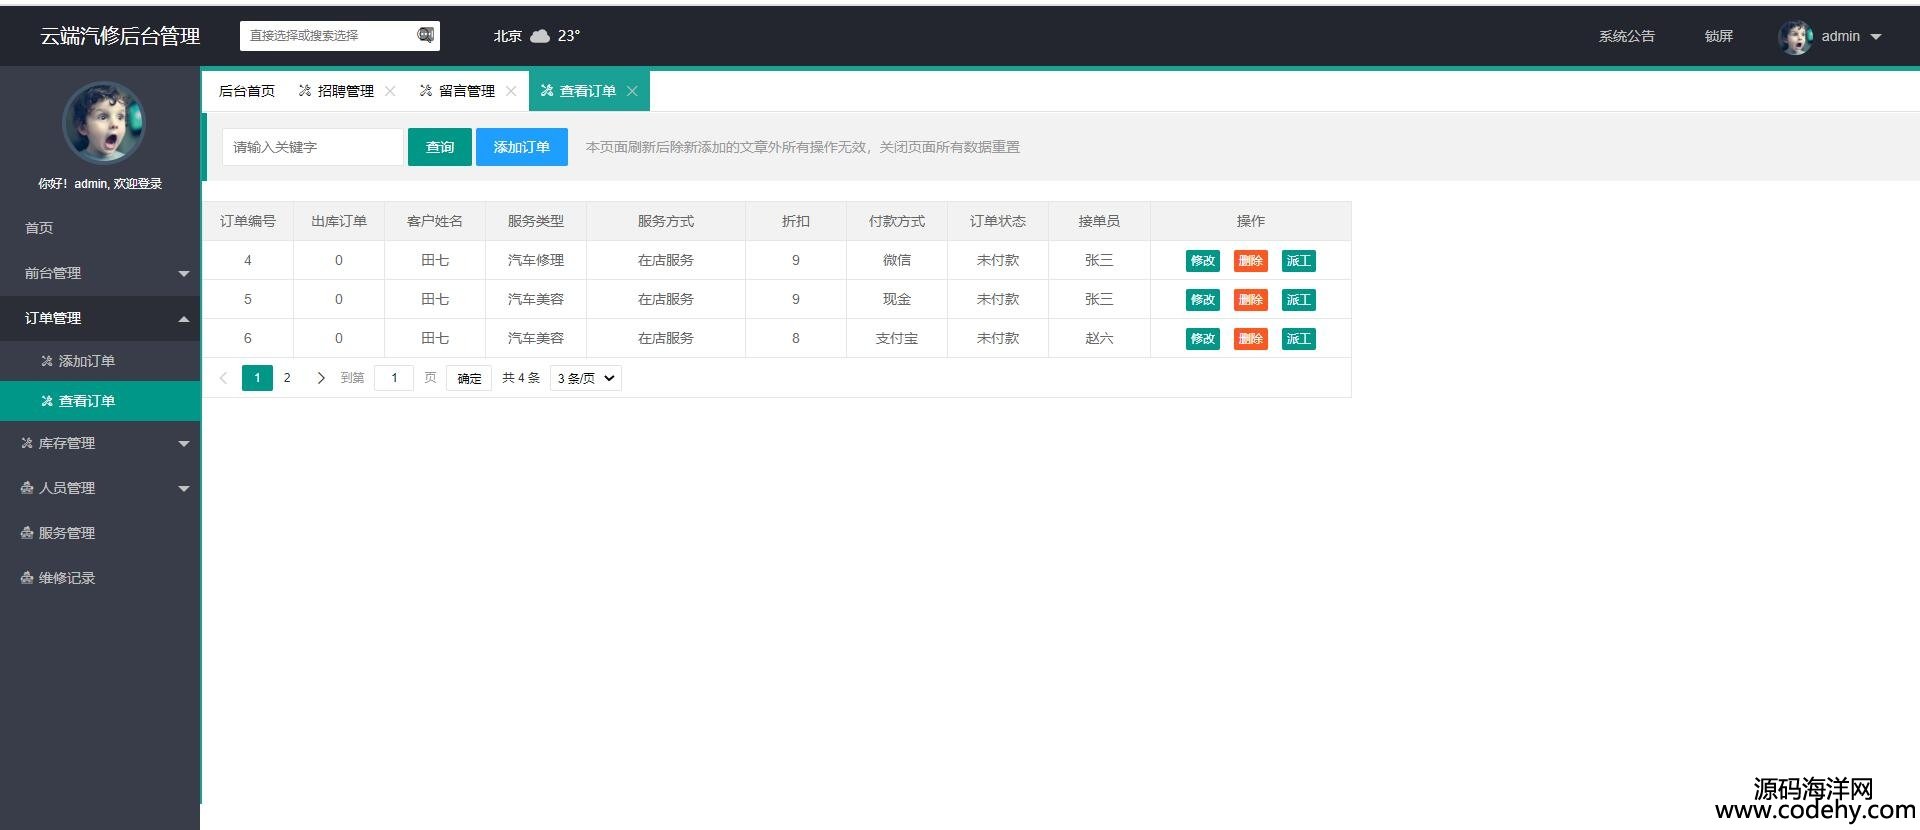This screenshot has height=830, width=1920.
Task: Close the 留言管理 tab
Action: pos(511,91)
